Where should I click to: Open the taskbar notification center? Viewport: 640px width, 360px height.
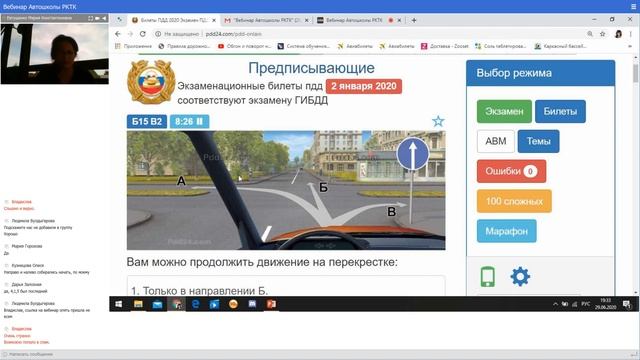tap(627, 304)
